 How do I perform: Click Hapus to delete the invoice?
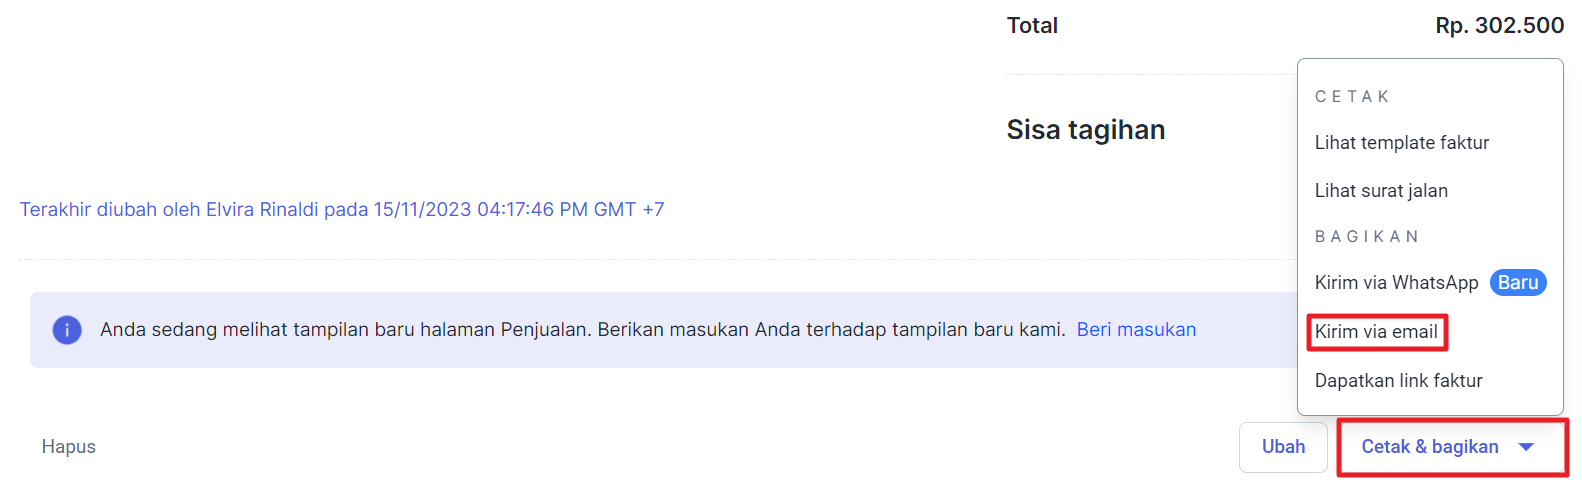pos(69,447)
